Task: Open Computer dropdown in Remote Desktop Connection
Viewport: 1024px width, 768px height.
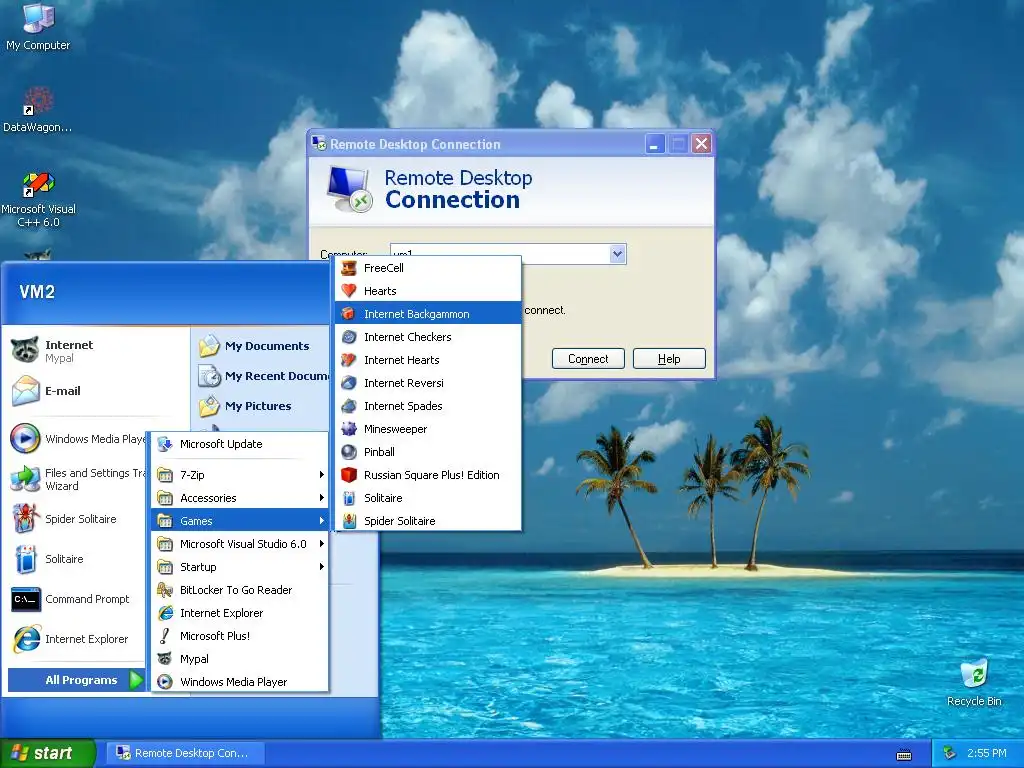Action: point(617,253)
